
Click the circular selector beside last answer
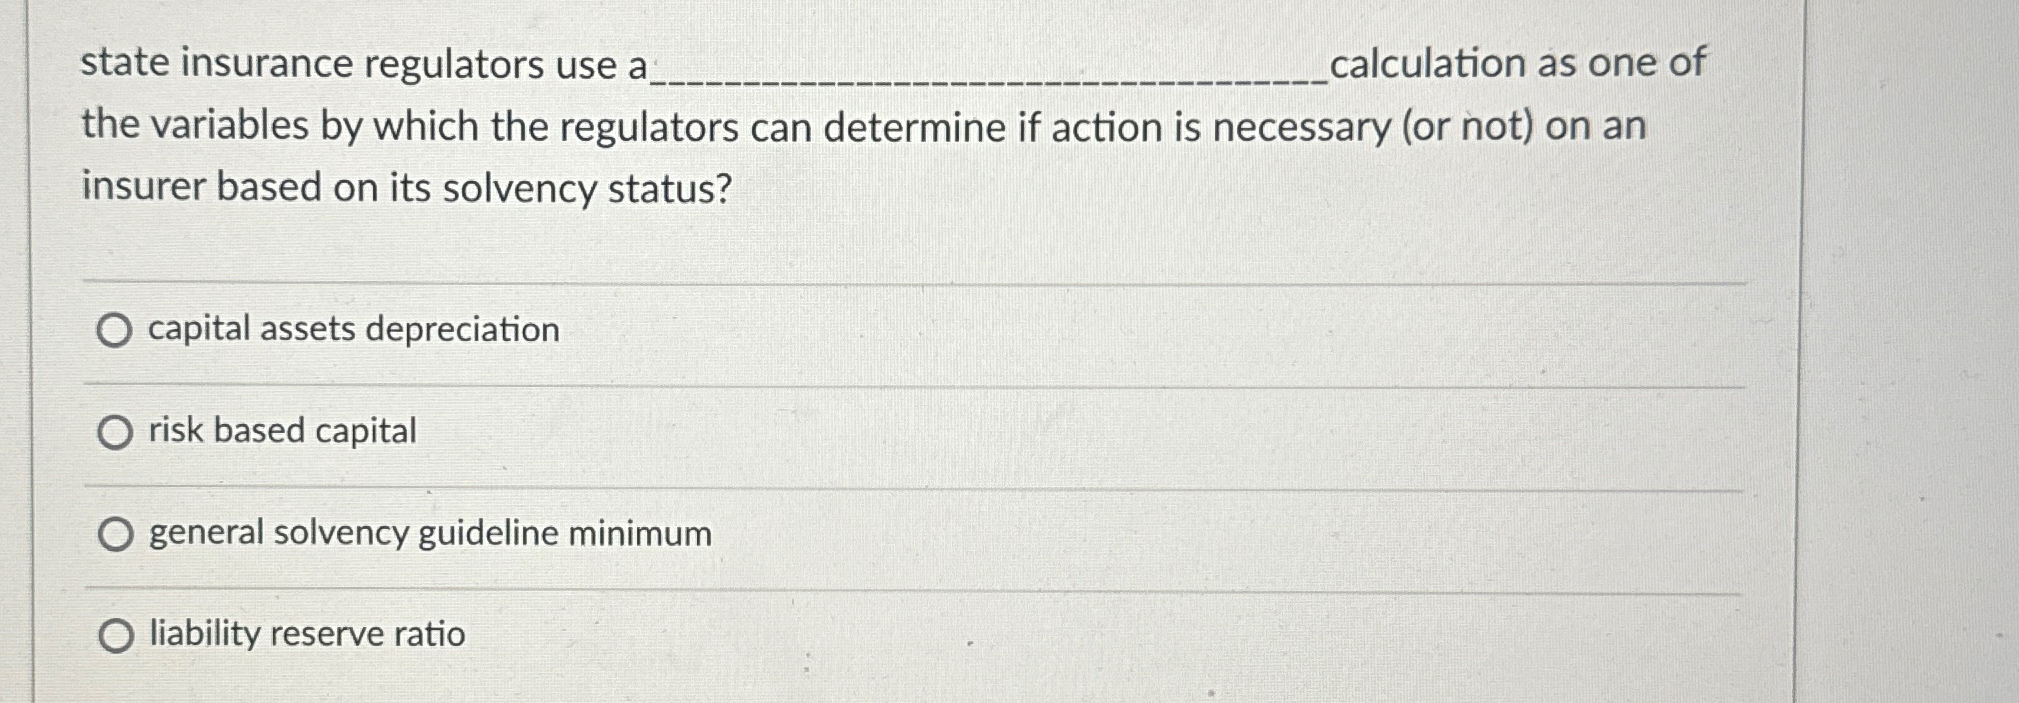[115, 634]
